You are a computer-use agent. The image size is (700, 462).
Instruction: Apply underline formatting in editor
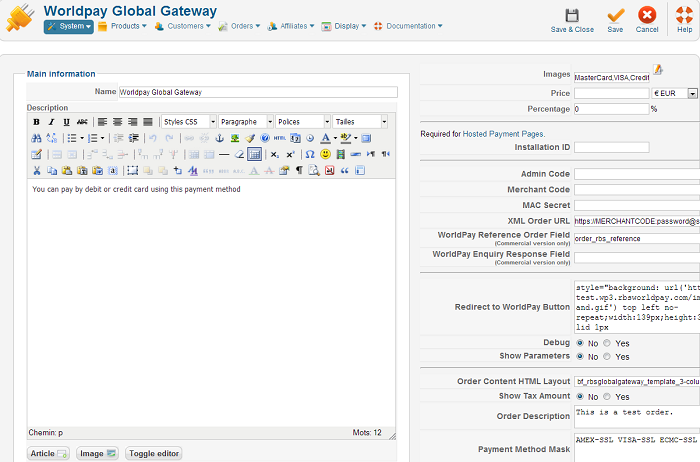tap(67, 122)
